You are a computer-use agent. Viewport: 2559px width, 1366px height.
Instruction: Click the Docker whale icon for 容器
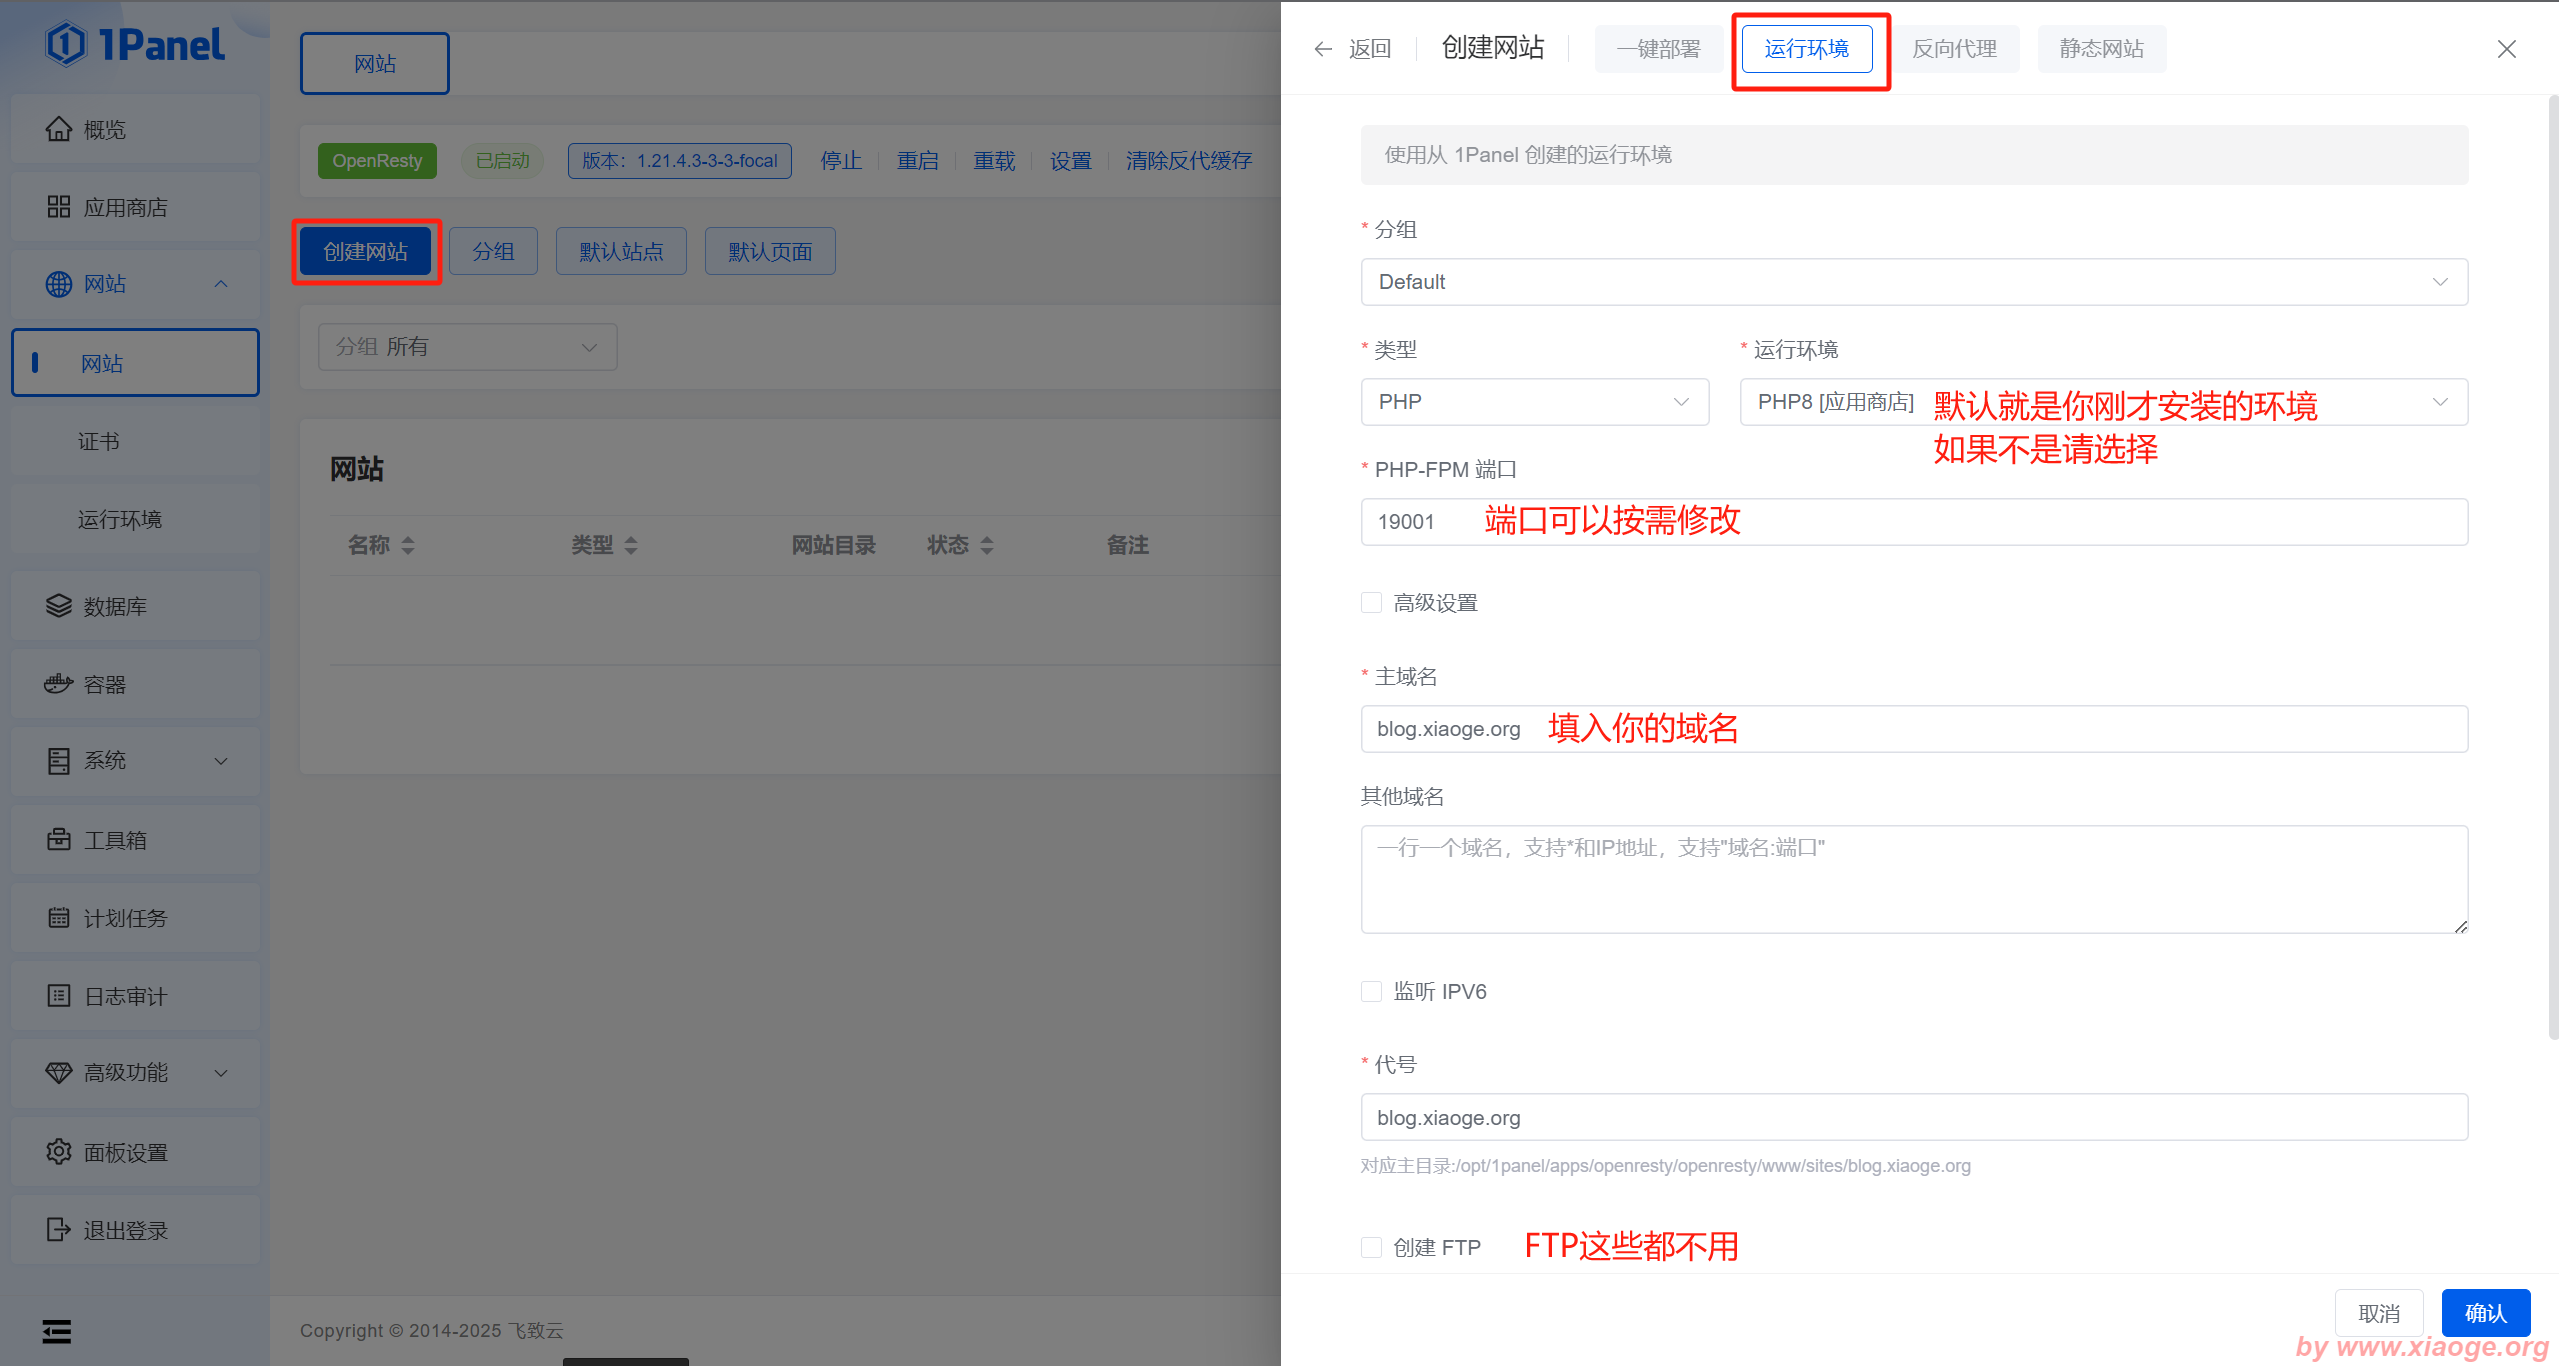tap(59, 684)
